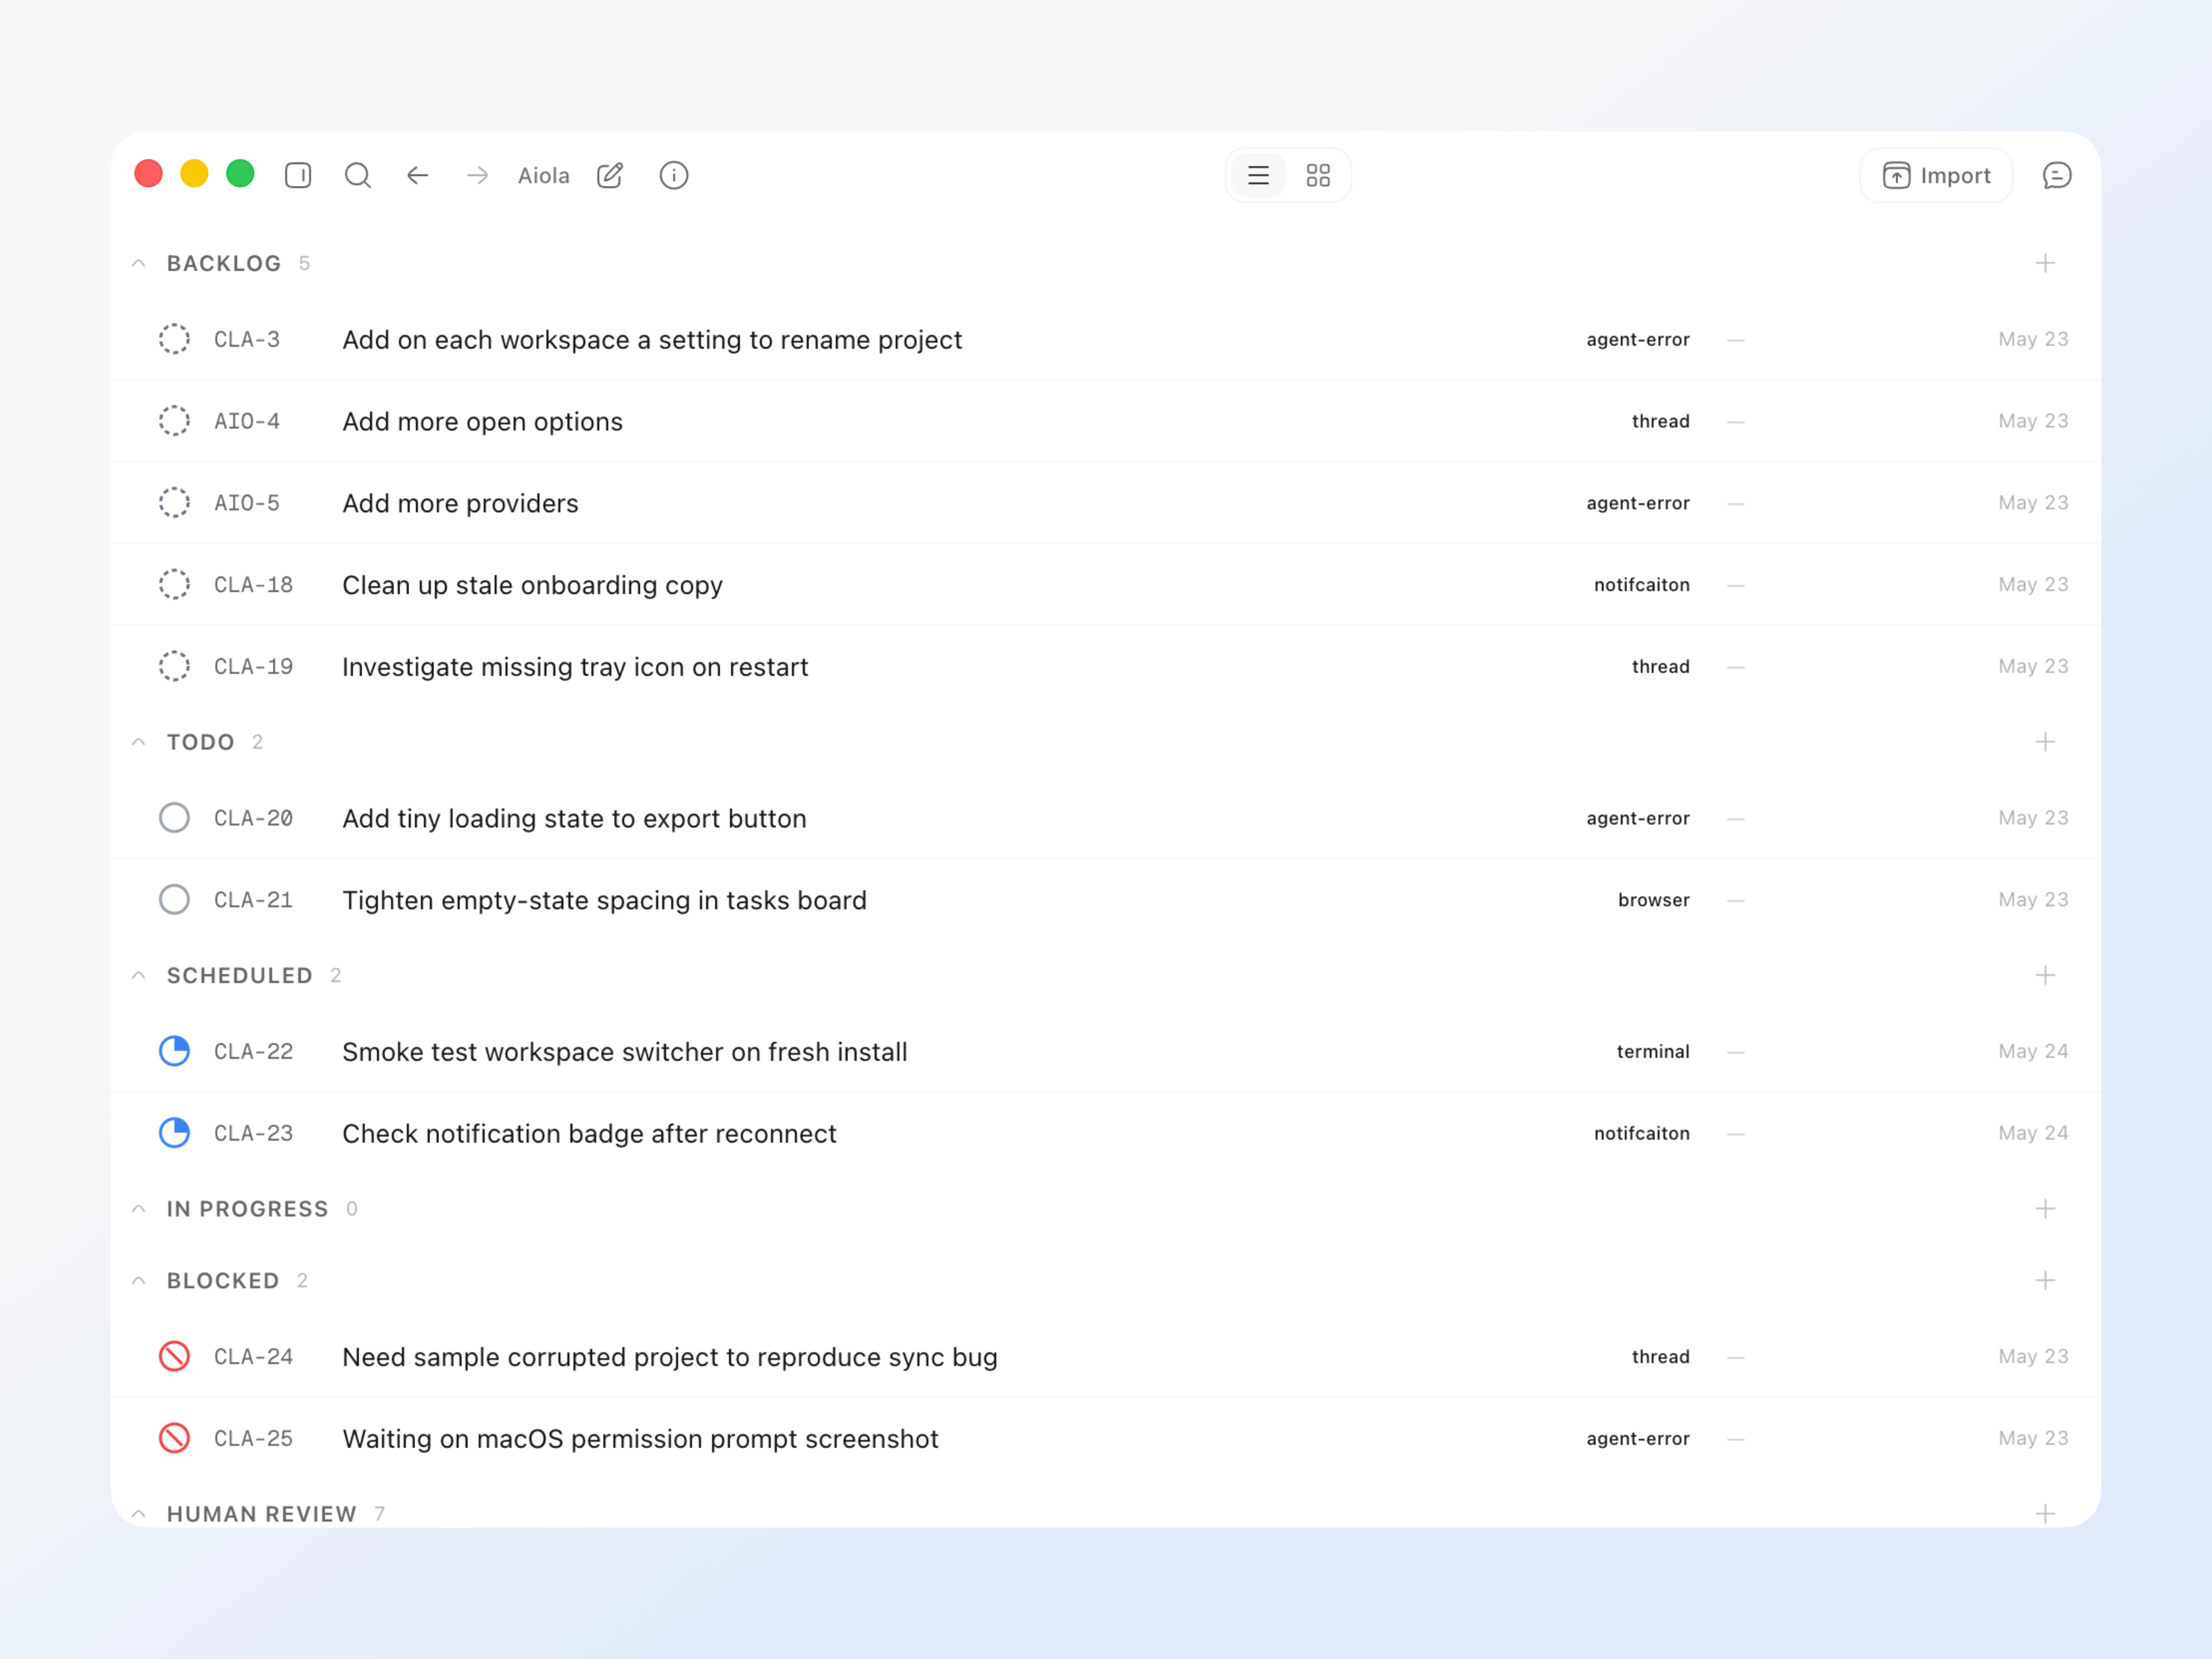This screenshot has height=1659, width=2212.
Task: Click the agent-error label on CLA-25
Action: point(1638,1439)
